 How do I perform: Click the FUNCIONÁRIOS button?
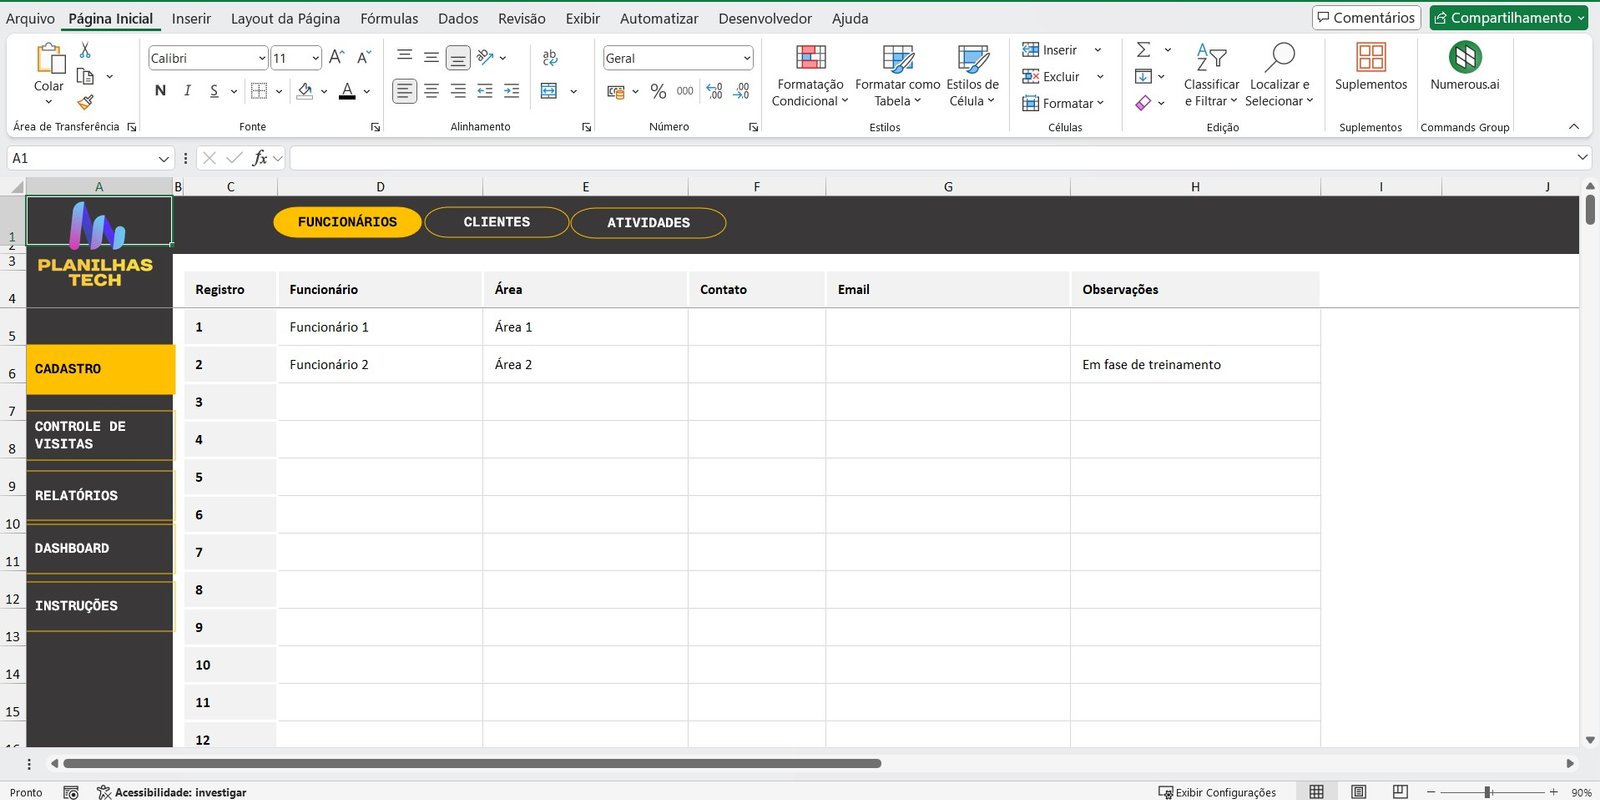click(347, 222)
